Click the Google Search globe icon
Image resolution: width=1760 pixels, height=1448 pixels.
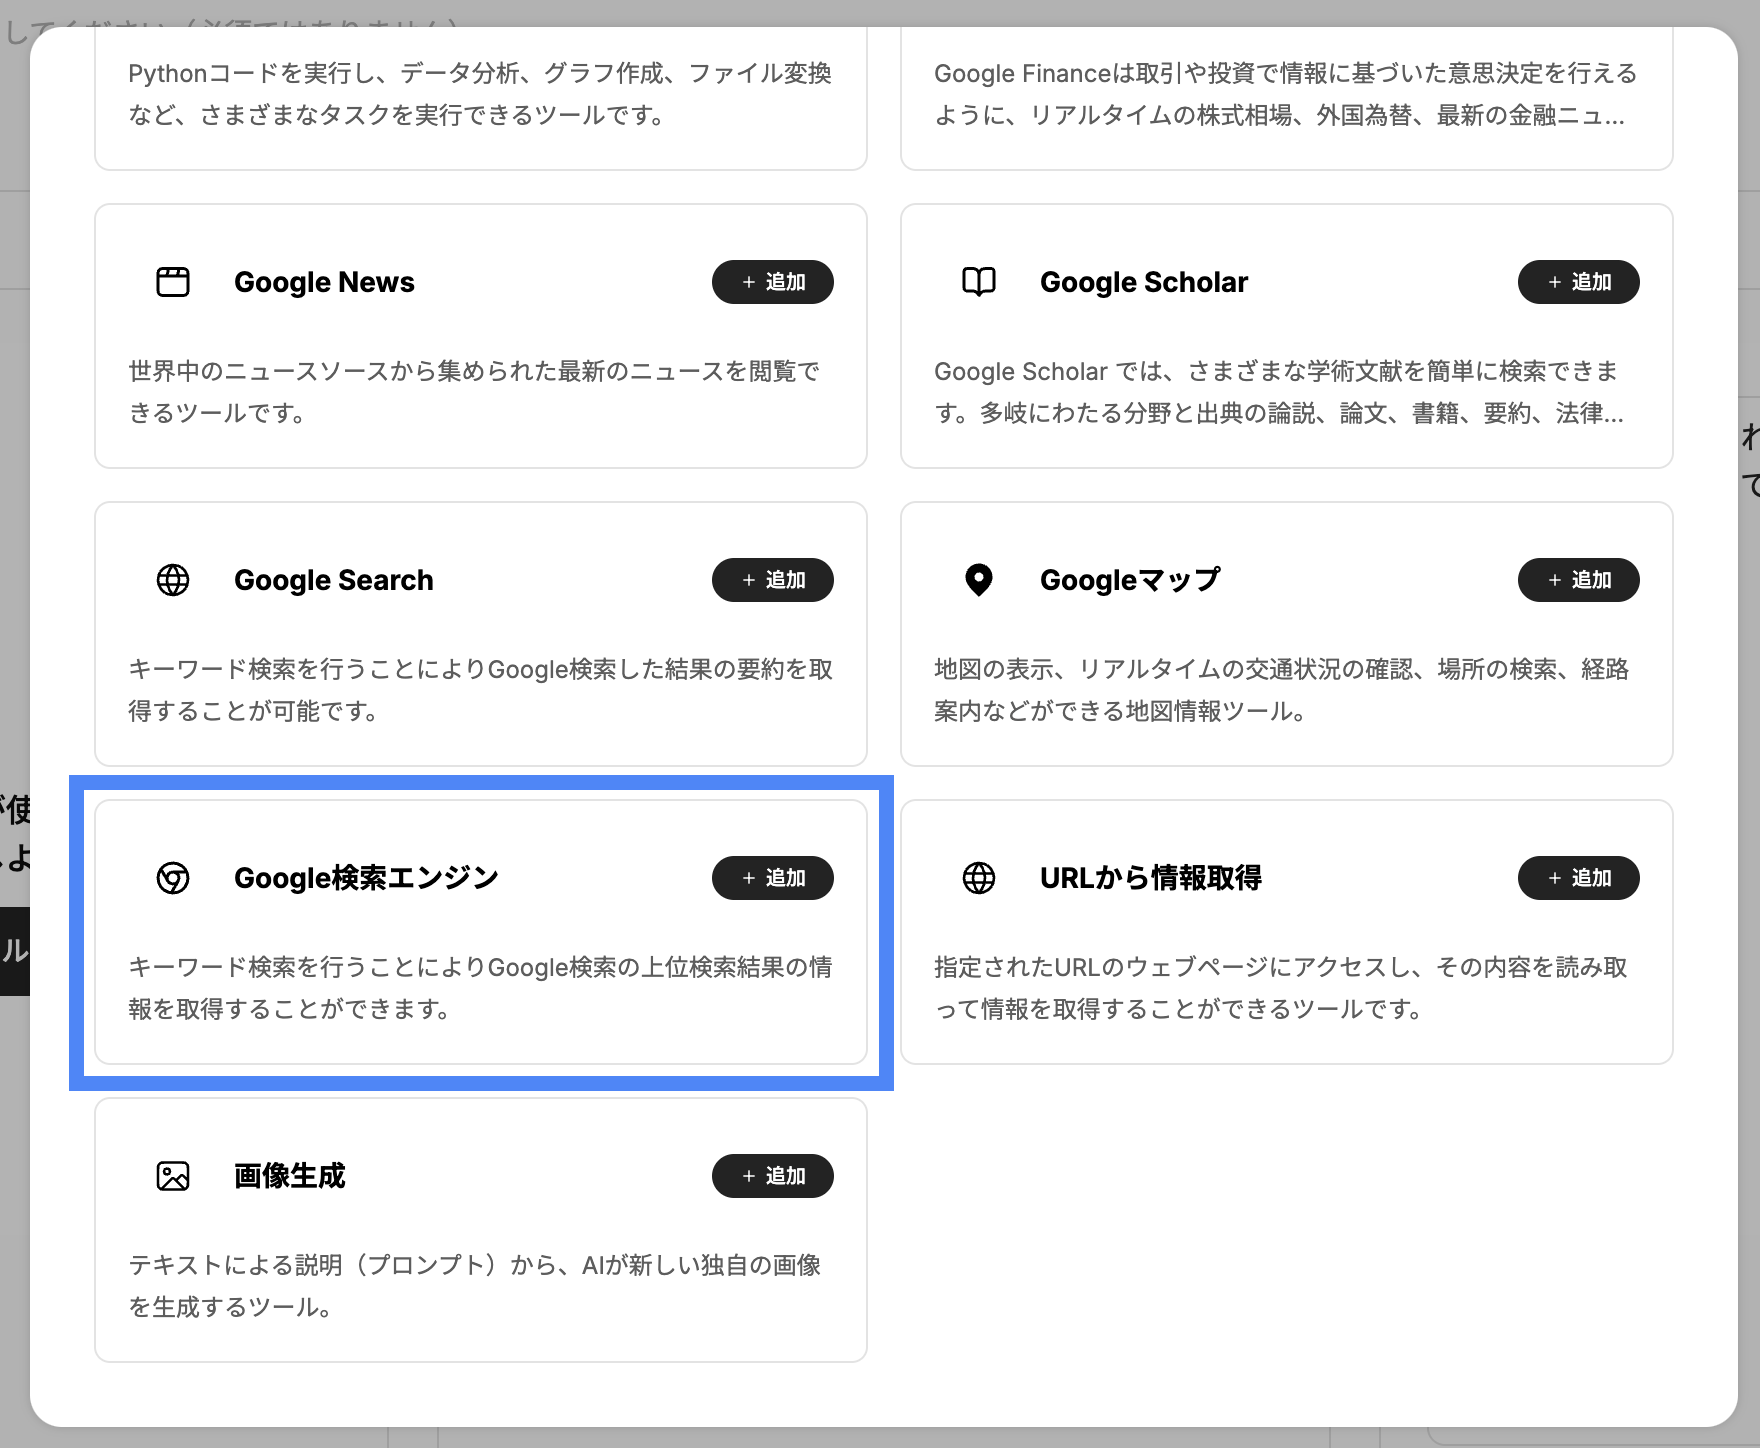pyautogui.click(x=173, y=580)
